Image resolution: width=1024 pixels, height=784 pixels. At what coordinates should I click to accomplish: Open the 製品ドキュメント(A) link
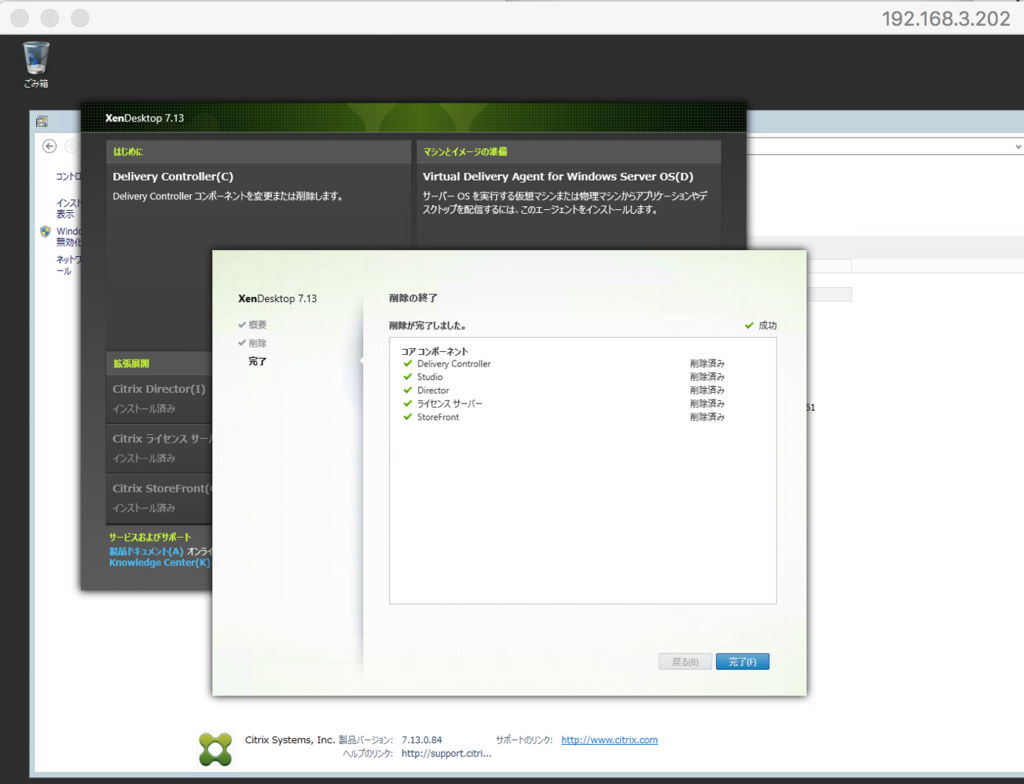[146, 551]
